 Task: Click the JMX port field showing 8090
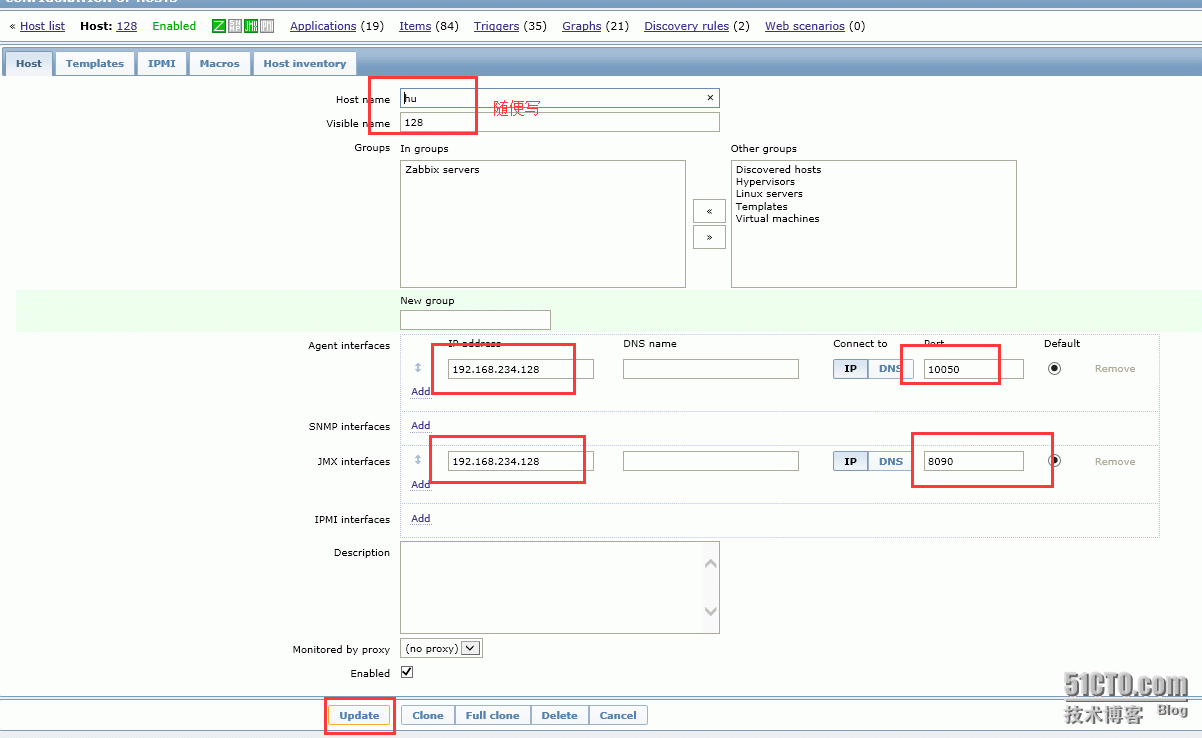pyautogui.click(x=974, y=461)
